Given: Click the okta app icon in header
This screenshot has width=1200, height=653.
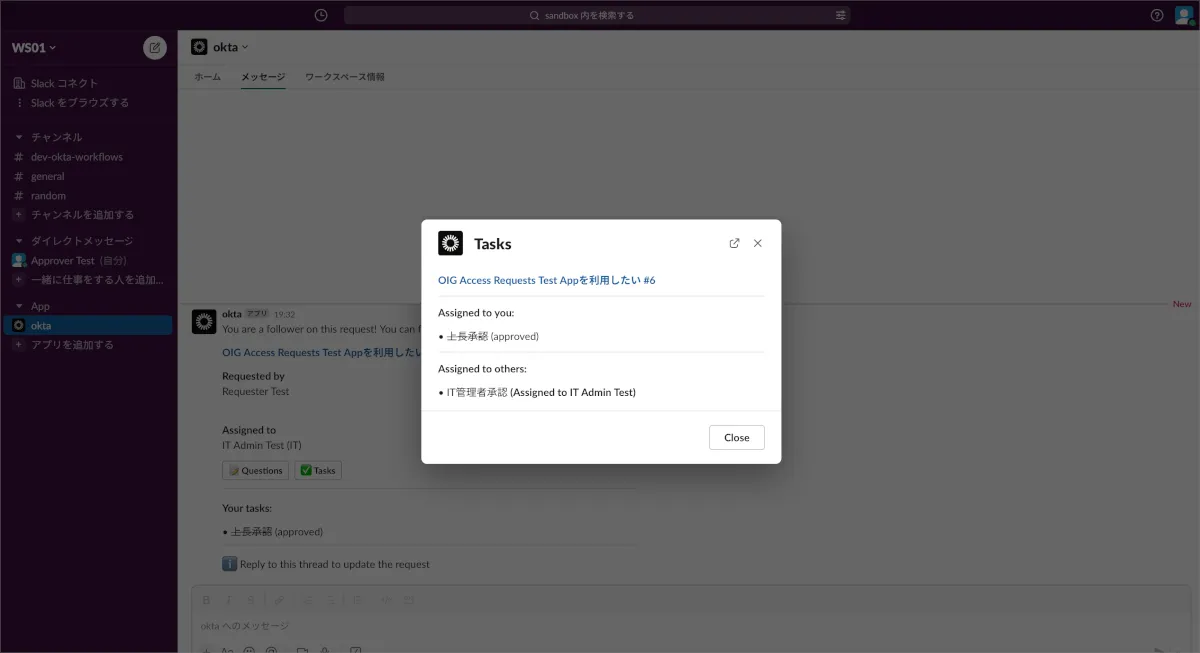Looking at the screenshot, I should (199, 47).
